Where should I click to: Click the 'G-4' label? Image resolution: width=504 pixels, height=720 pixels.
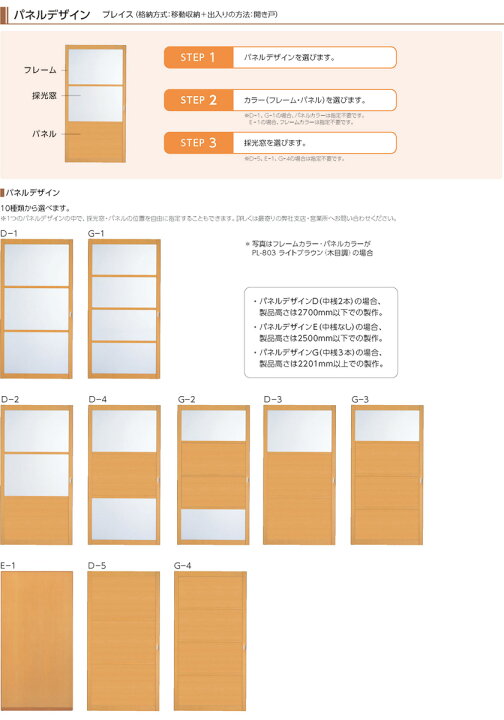(x=183, y=566)
